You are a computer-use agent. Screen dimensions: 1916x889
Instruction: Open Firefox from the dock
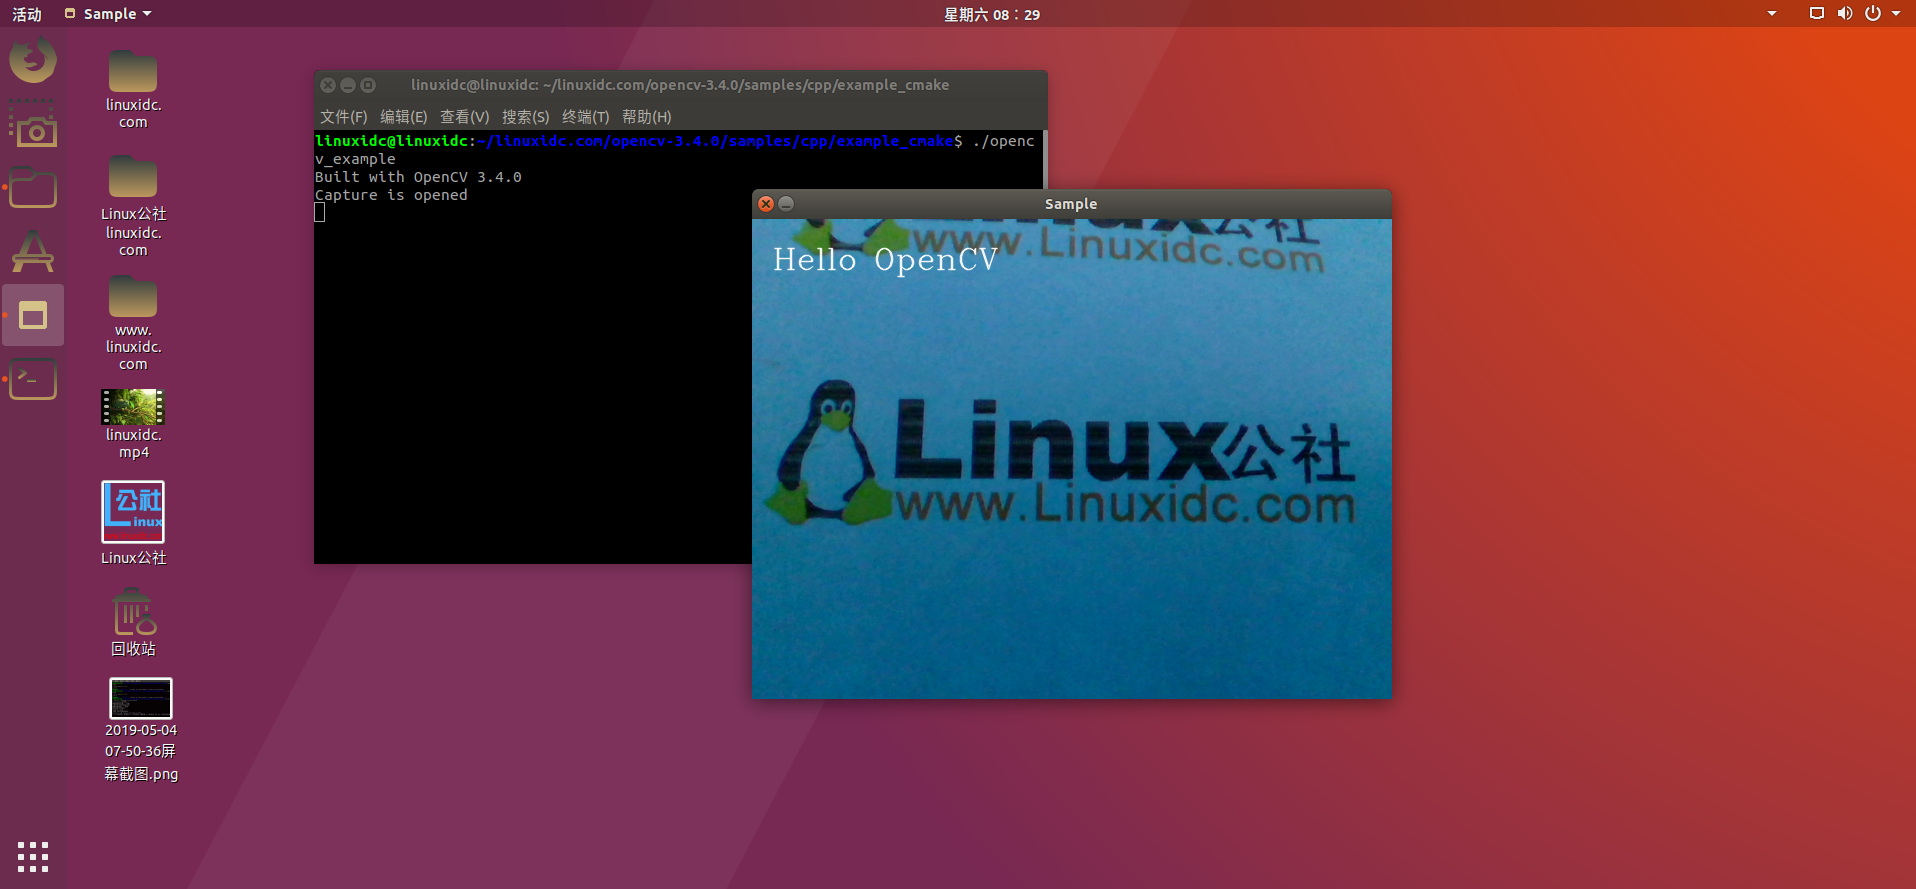pos(33,60)
